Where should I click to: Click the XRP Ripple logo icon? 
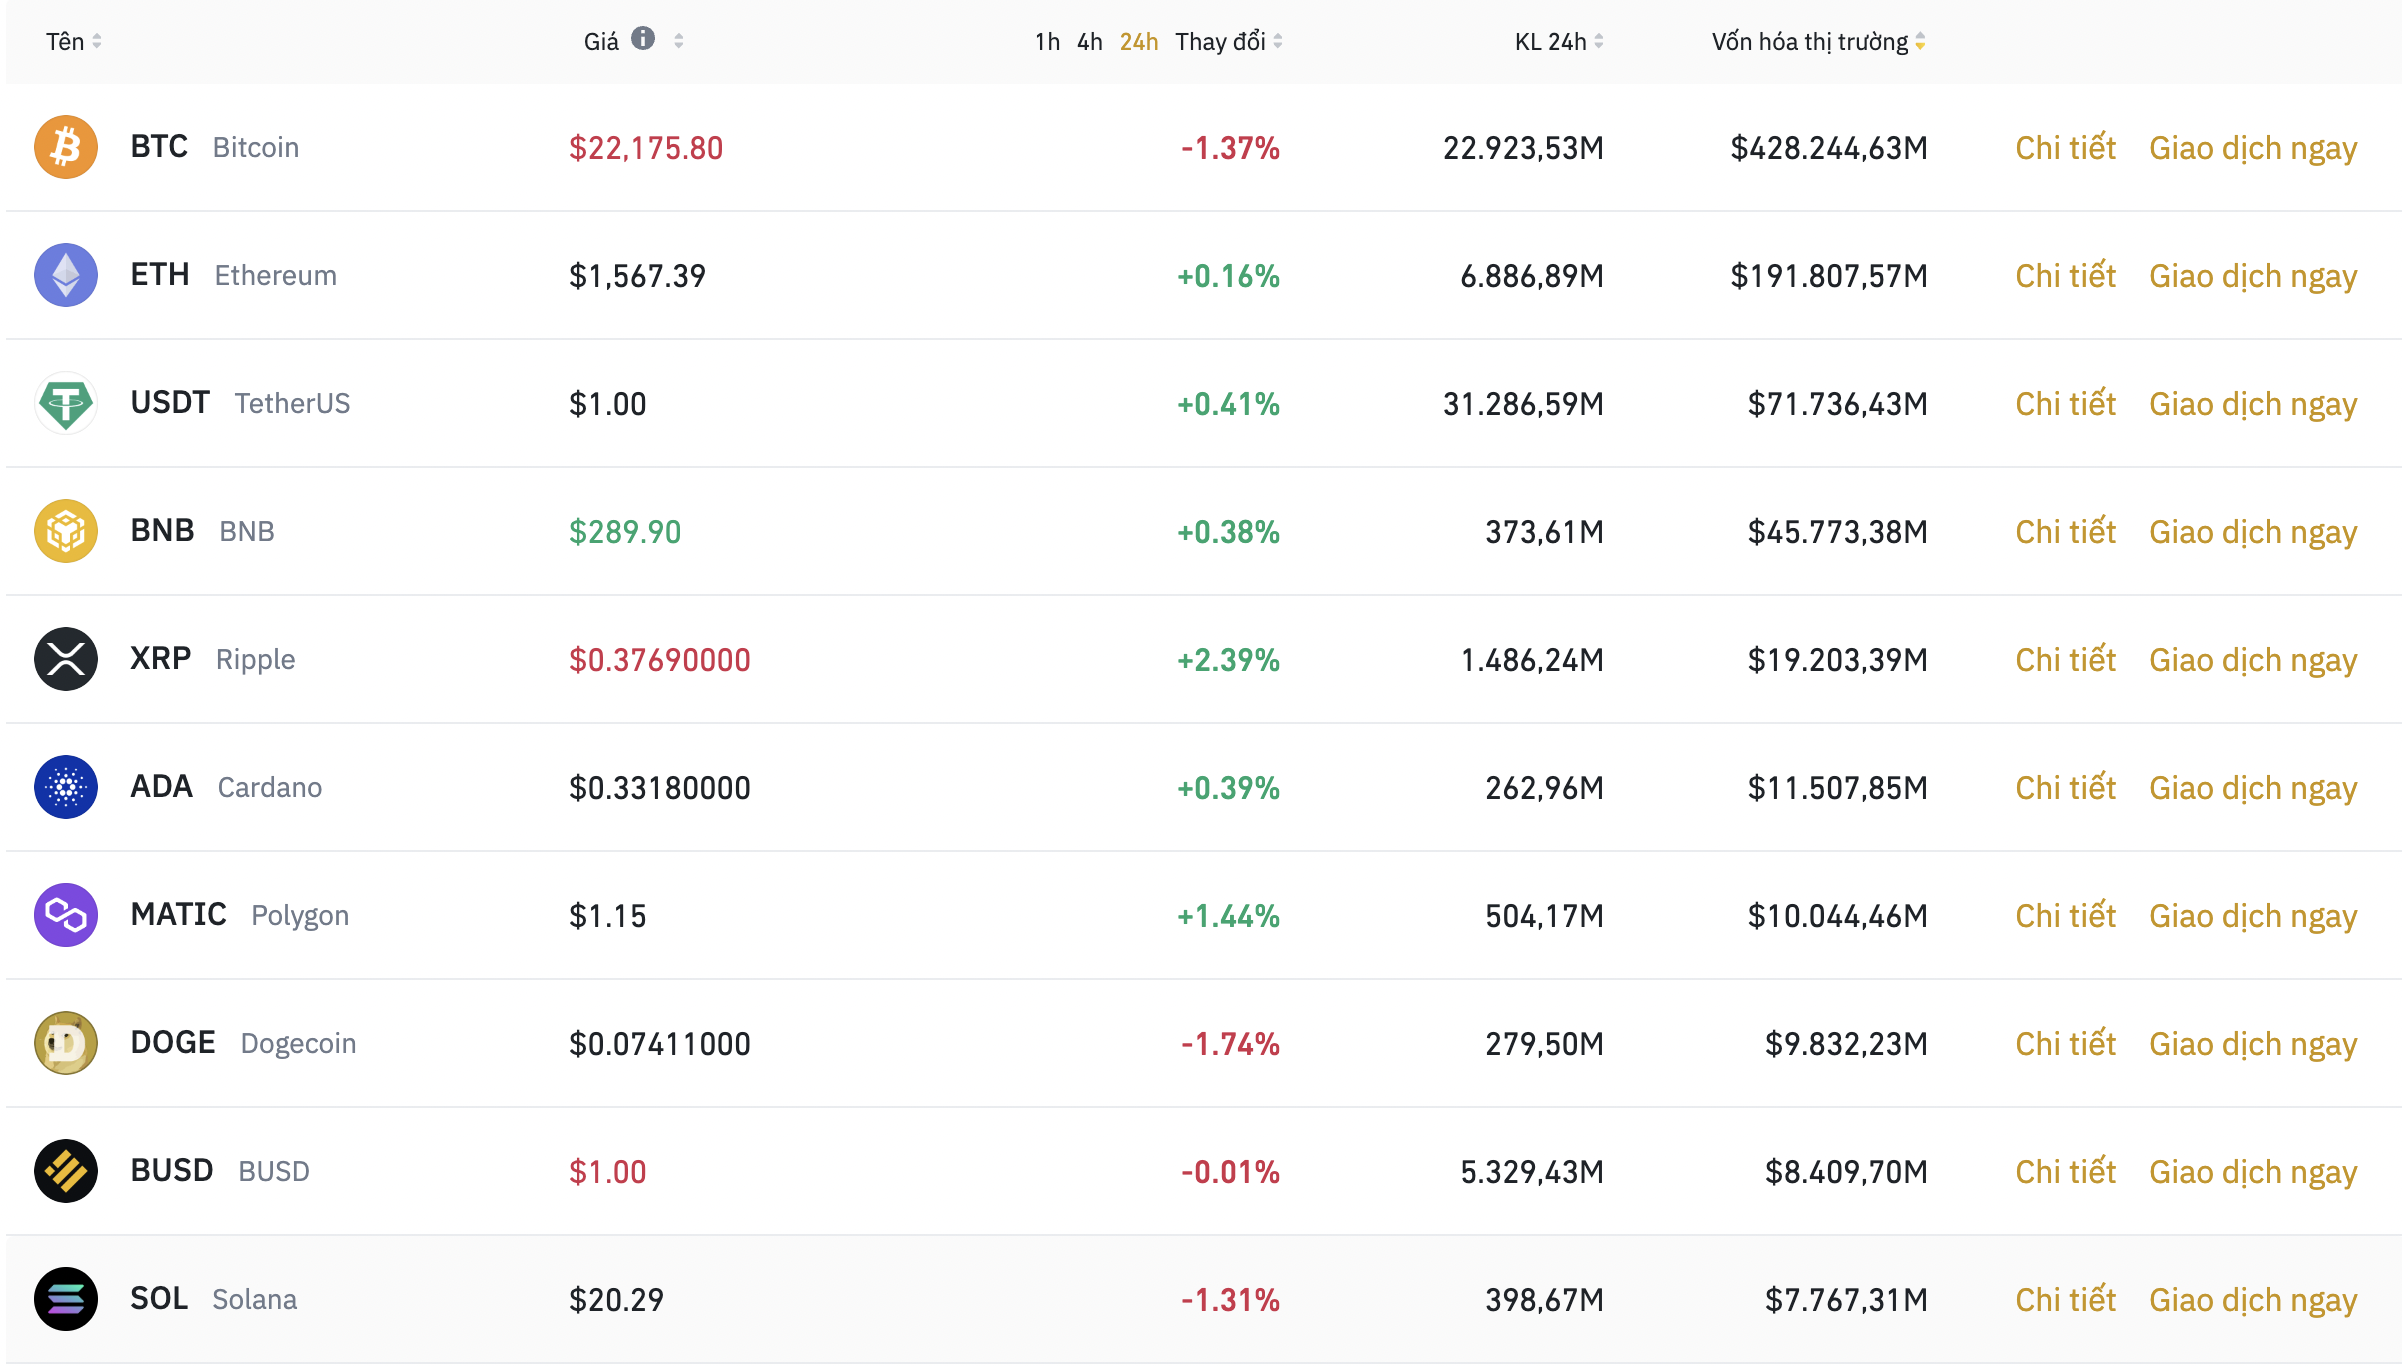point(66,659)
